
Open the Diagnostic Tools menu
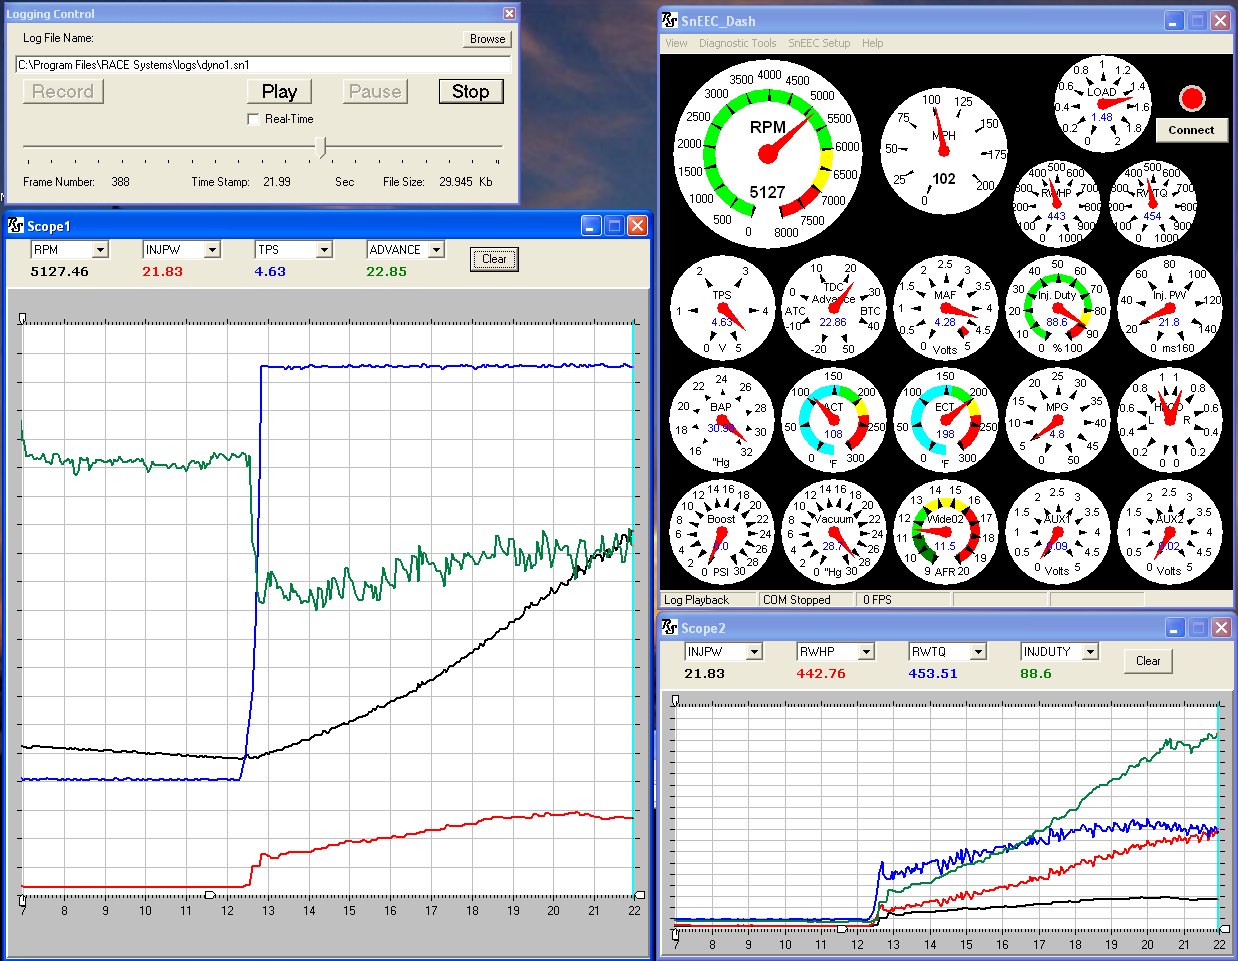pos(737,43)
